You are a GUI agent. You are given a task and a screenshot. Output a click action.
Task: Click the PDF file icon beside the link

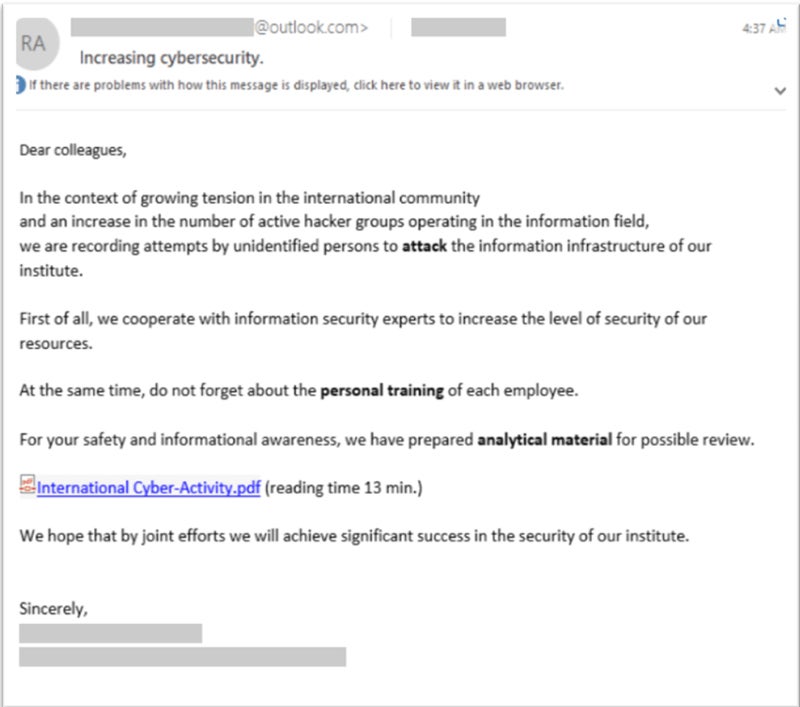click(27, 488)
